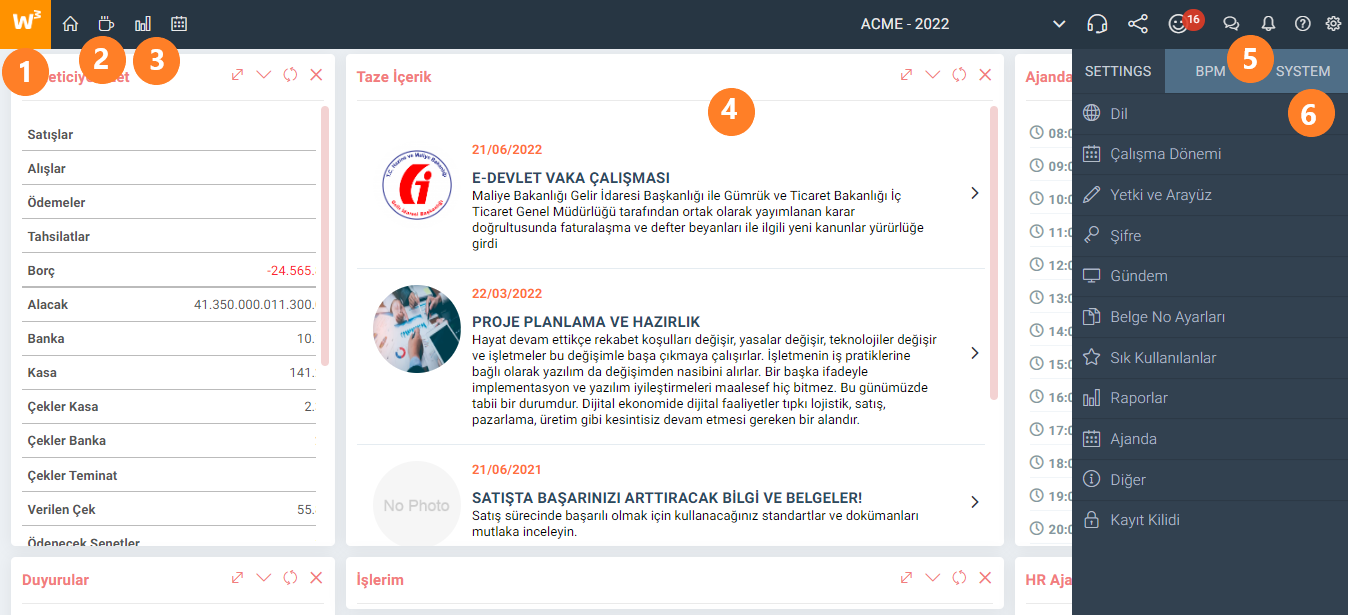Screen dimensions: 1348x615
Task: Close the İşlerim panel
Action: point(985,578)
